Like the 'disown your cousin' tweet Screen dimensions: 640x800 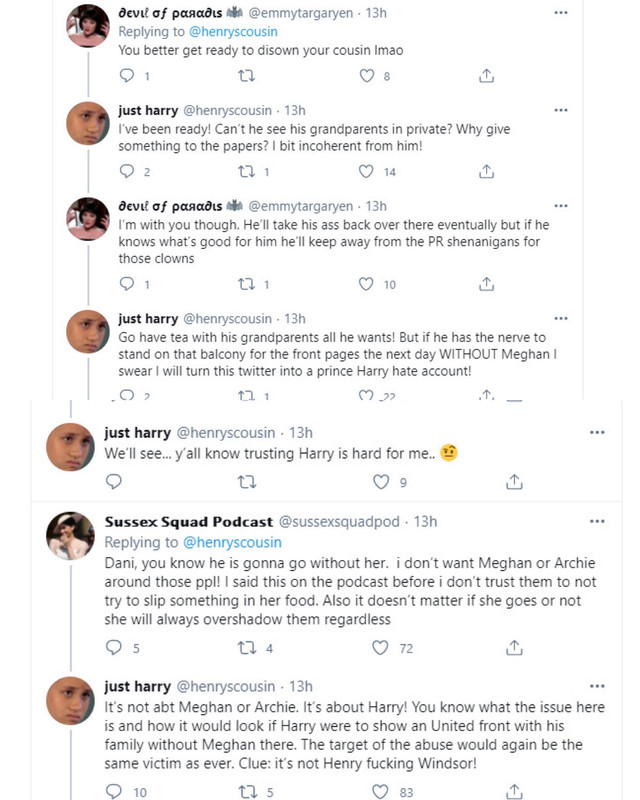[x=367, y=76]
